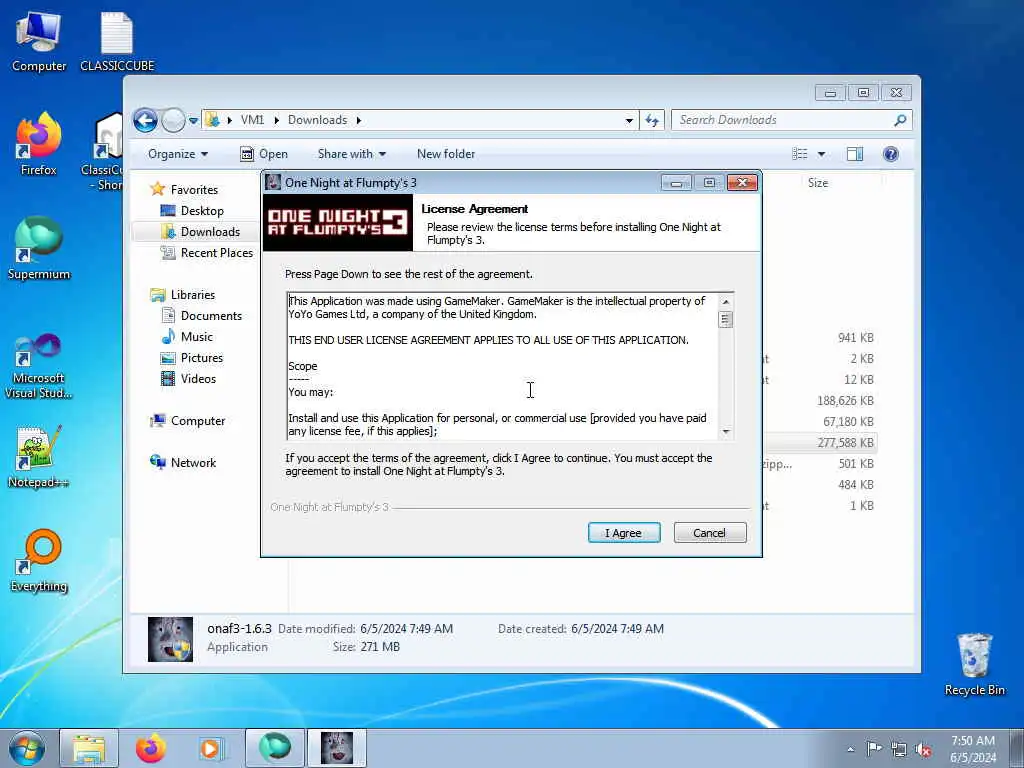Open the Videos library
1024x768 pixels.
pos(198,379)
